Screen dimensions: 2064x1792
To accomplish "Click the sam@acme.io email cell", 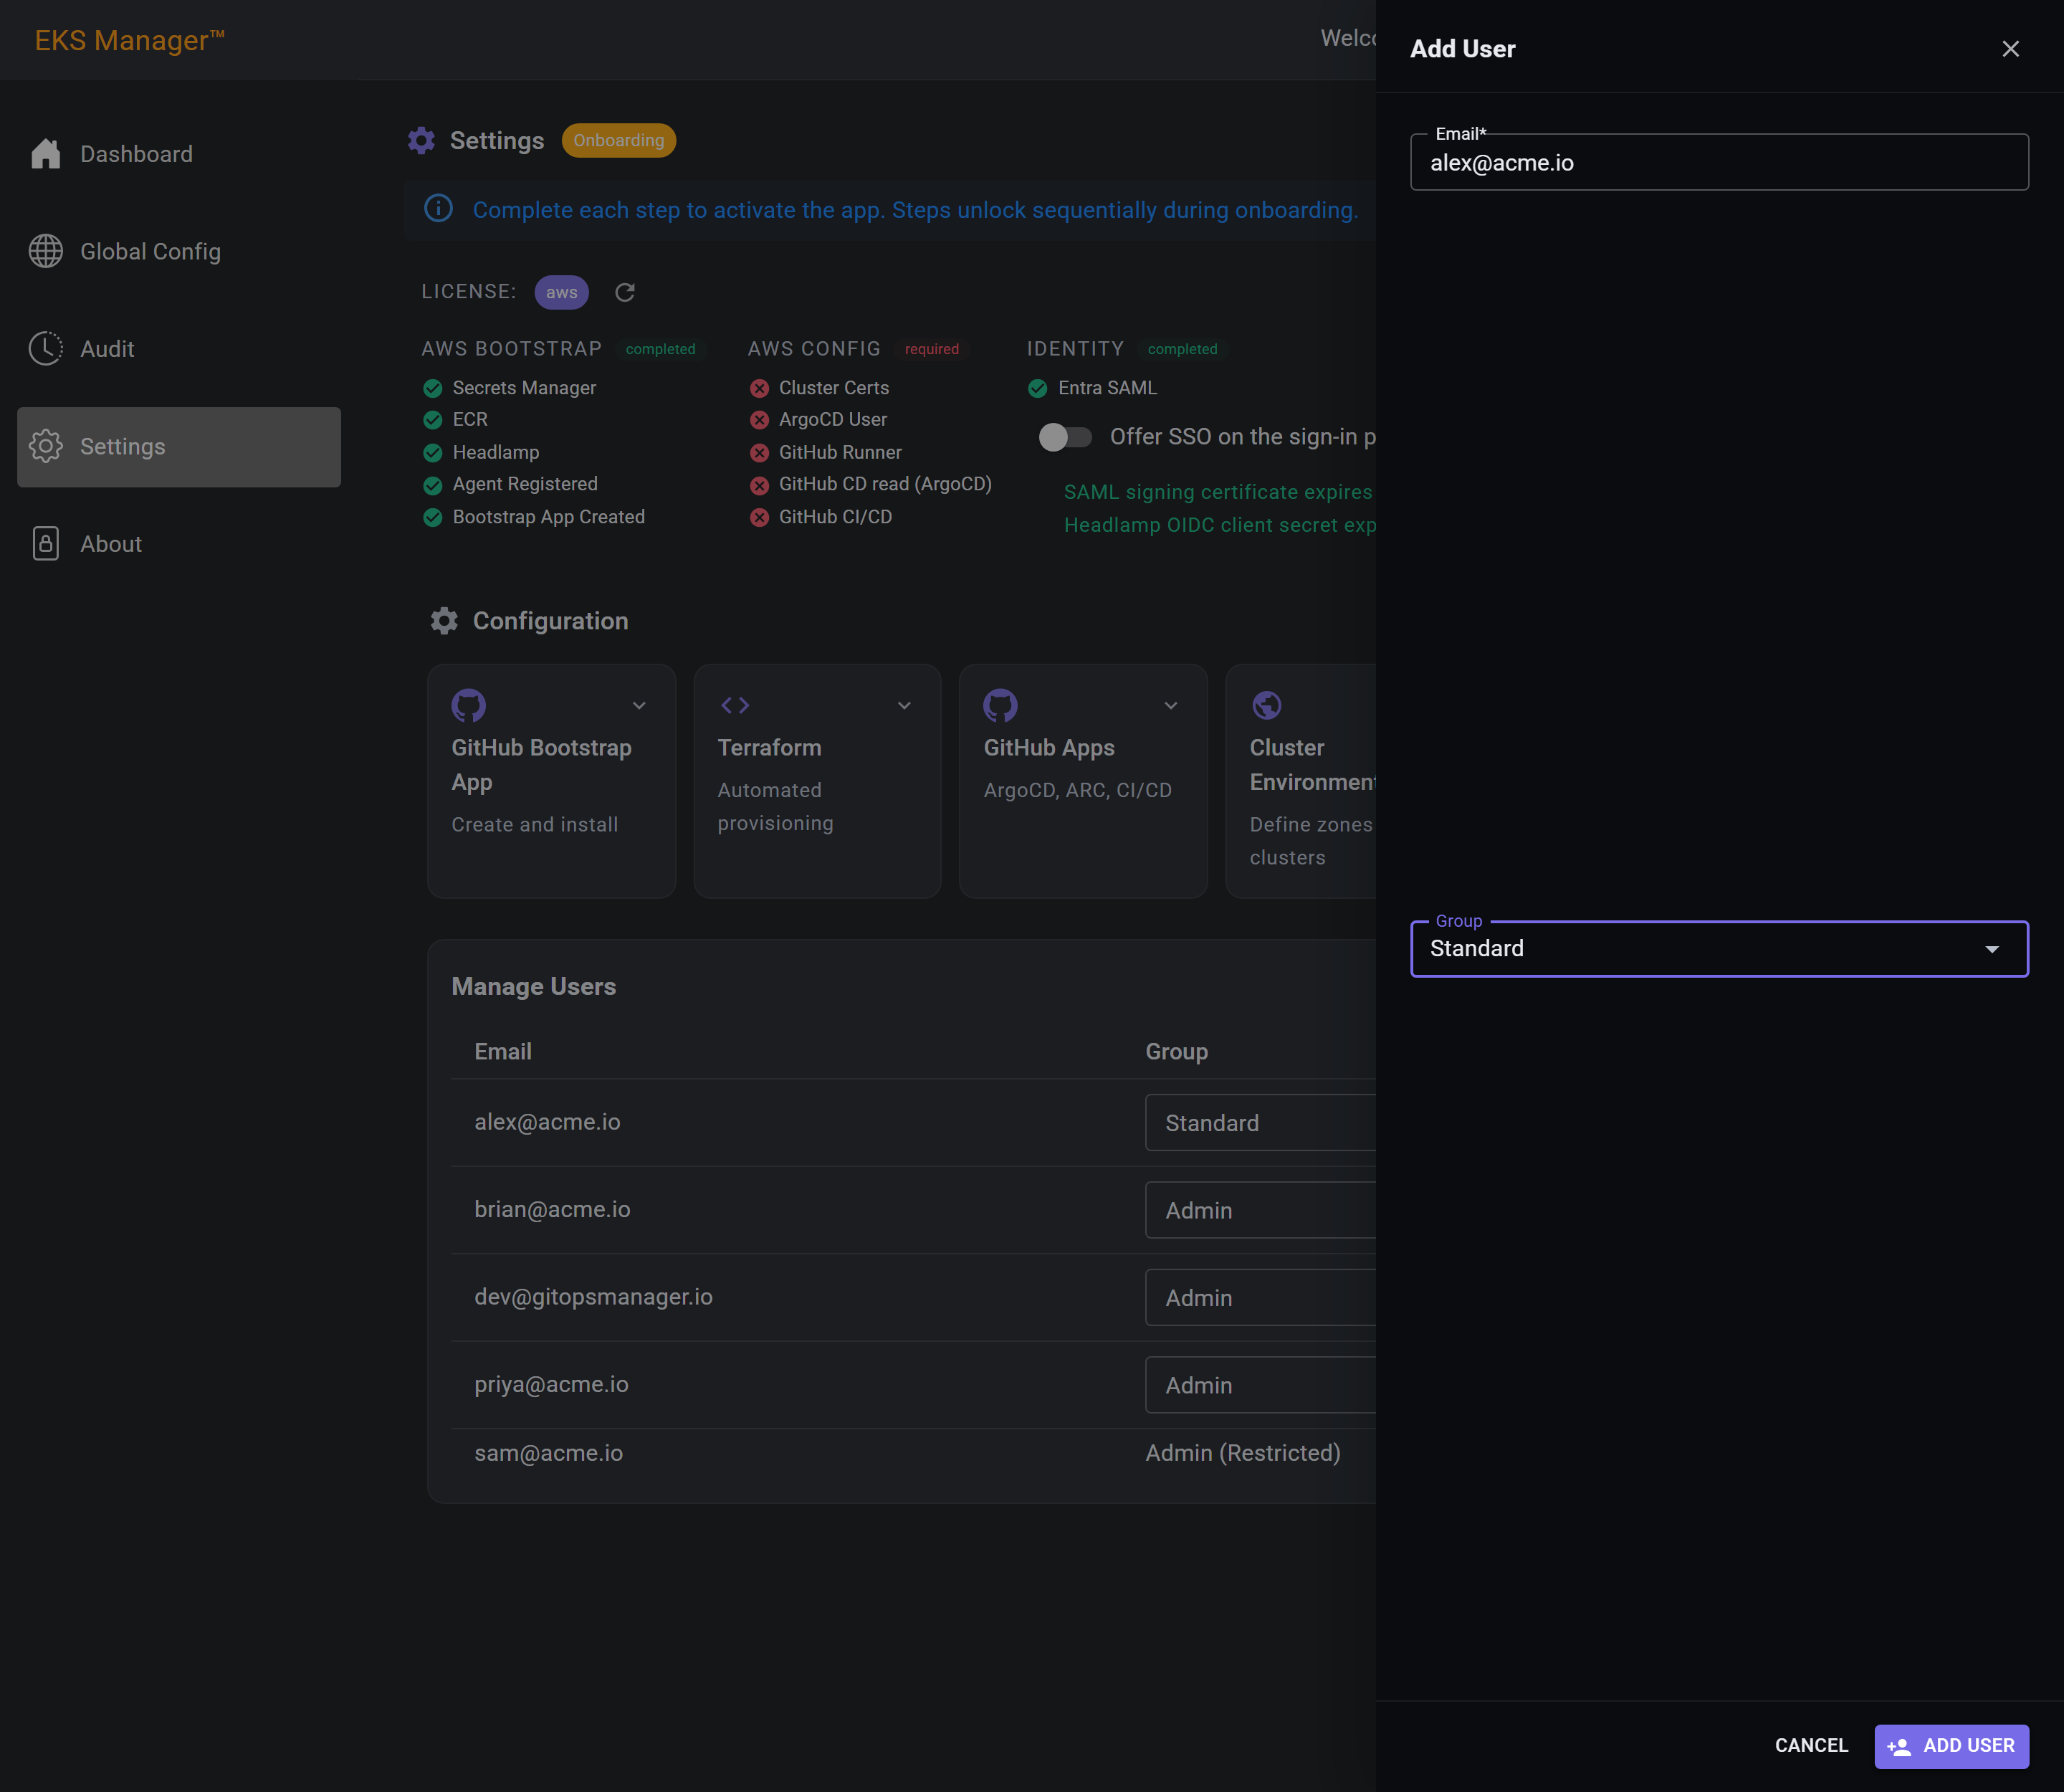I will coord(549,1453).
